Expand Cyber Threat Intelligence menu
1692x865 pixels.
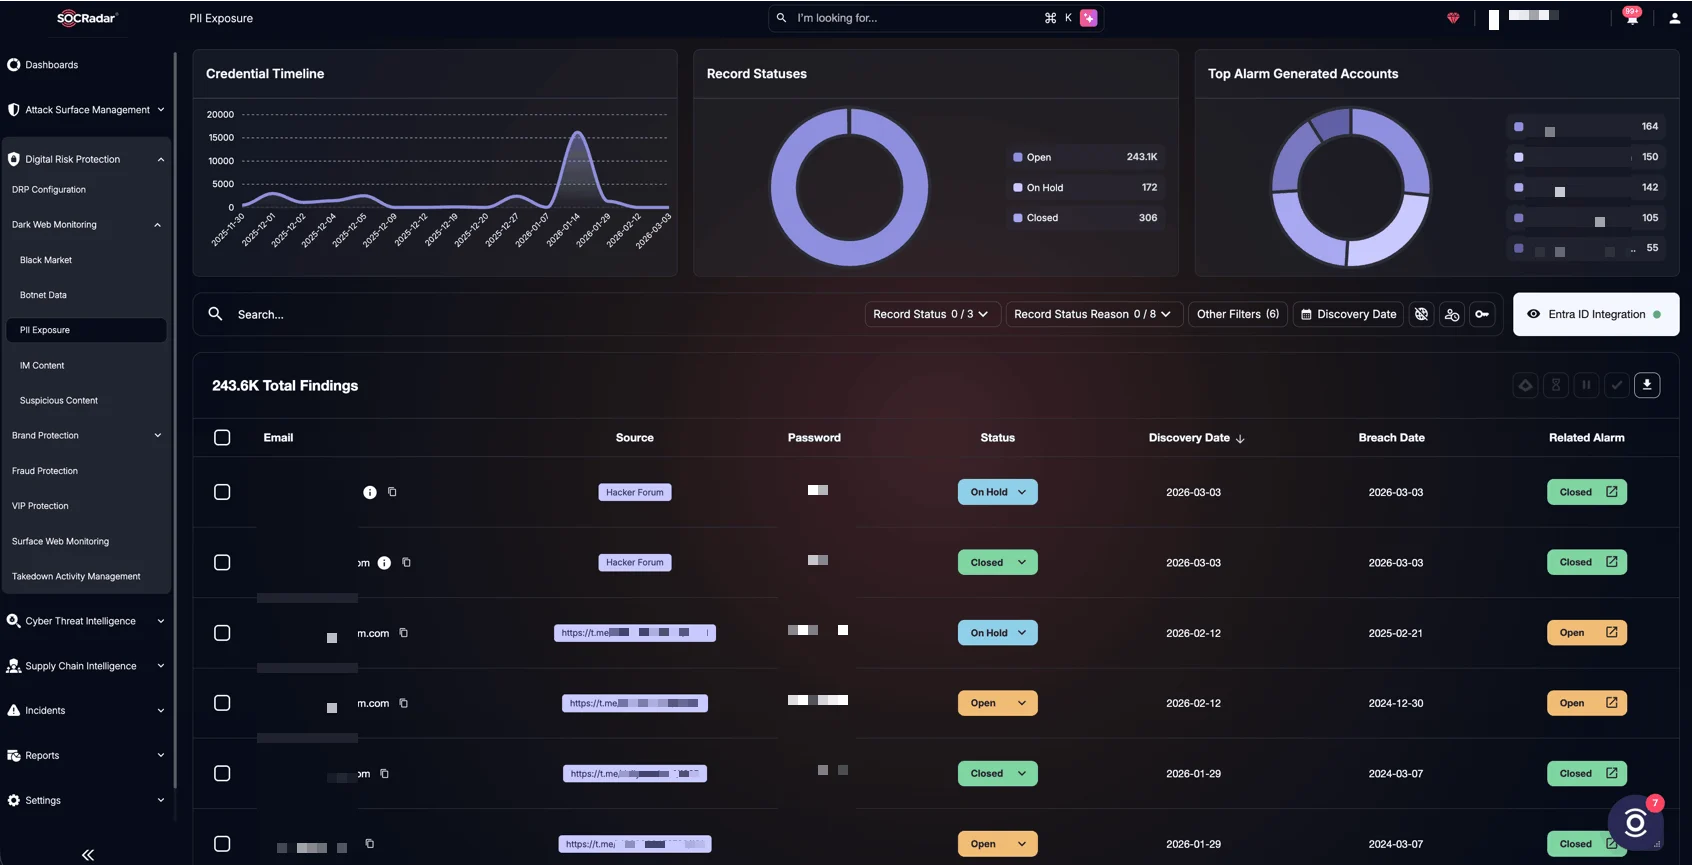click(86, 621)
